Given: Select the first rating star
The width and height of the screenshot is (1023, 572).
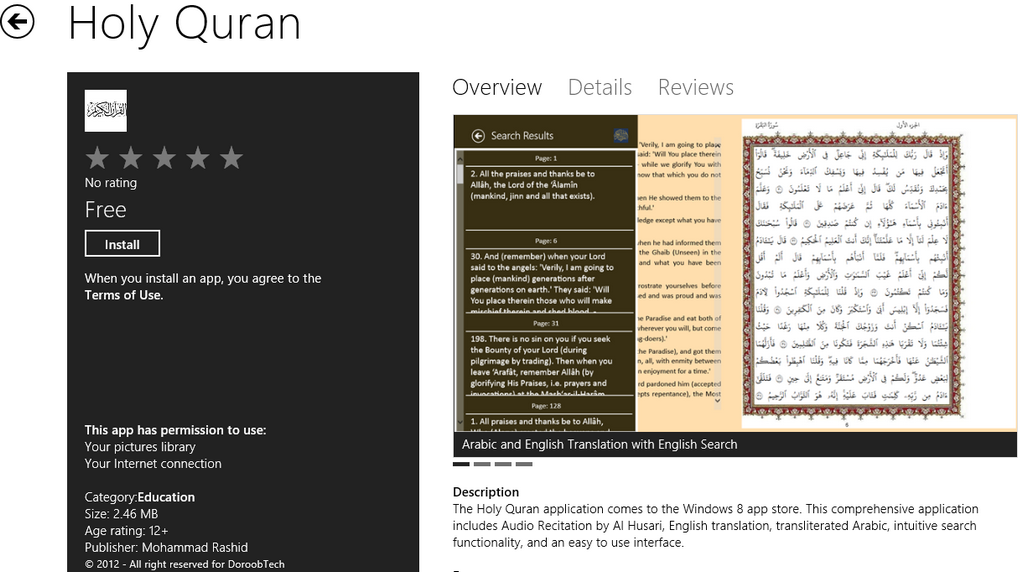Looking at the screenshot, I should click(x=97, y=158).
